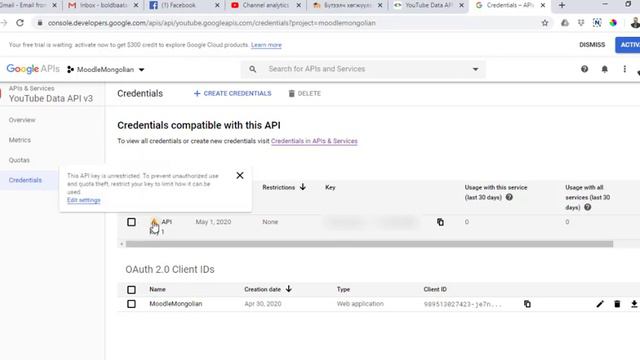Image resolution: width=640 pixels, height=360 pixels.
Task: Sort API keys by Restrictions arrow
Action: [x=302, y=187]
